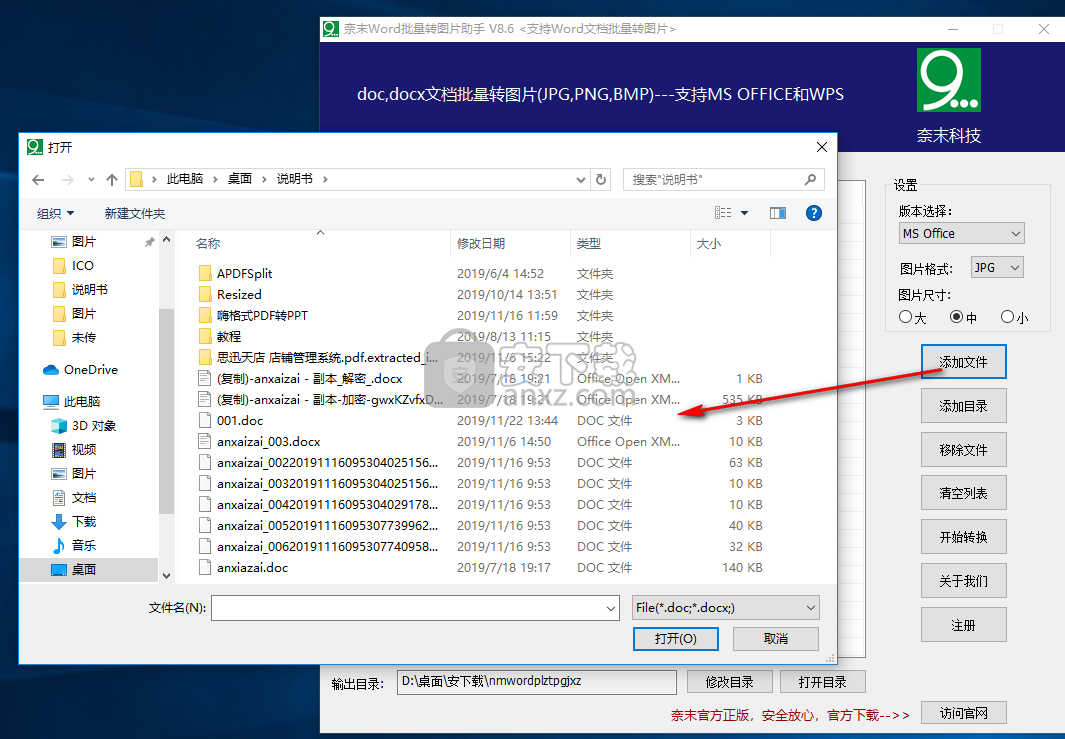Select the 嗨格式PDF转PPT folder
Image resolution: width=1065 pixels, height=739 pixels.
(x=262, y=315)
